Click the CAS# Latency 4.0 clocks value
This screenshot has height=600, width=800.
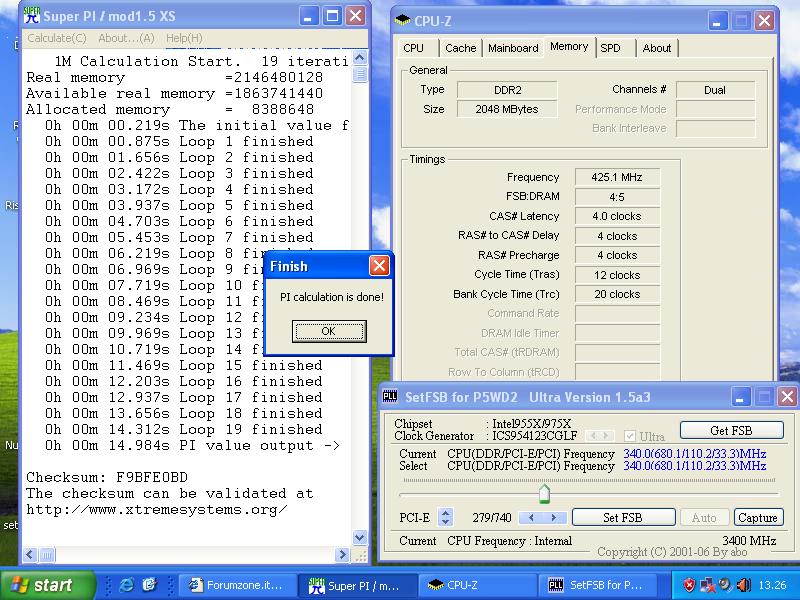click(x=617, y=216)
